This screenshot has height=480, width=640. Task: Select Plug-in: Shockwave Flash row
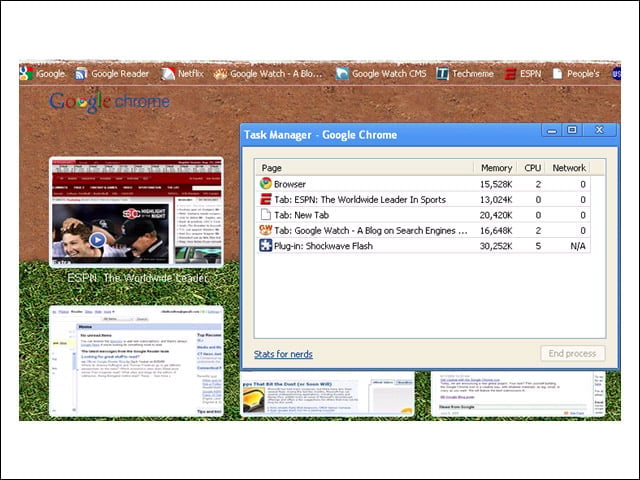click(423, 246)
